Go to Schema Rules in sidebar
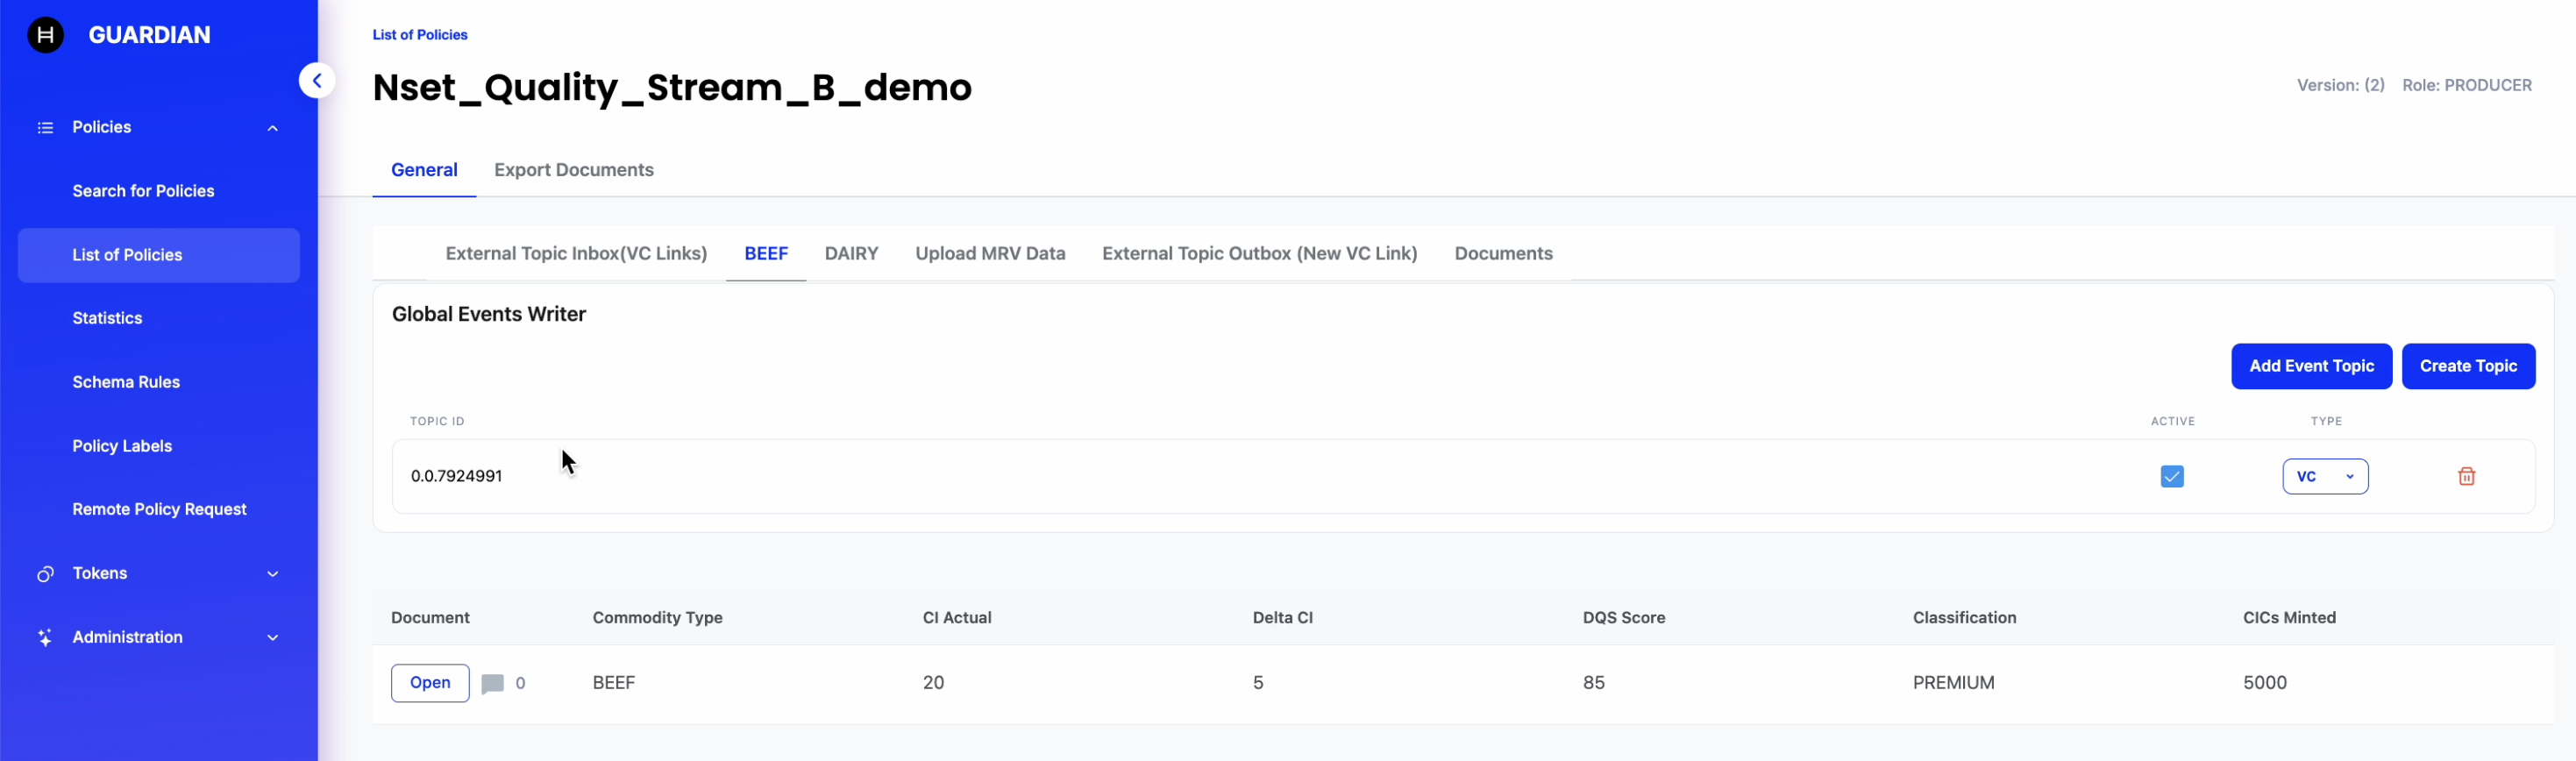 (126, 382)
